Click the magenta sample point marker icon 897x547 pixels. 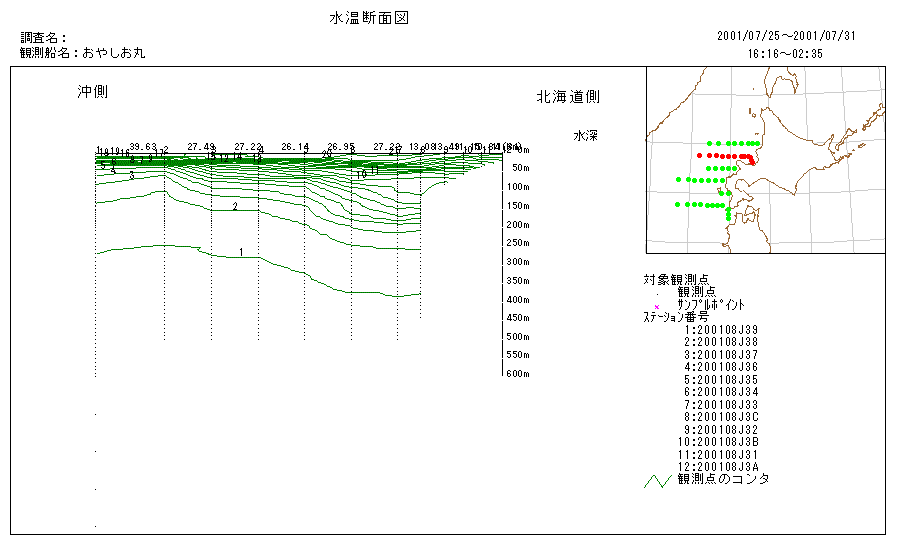coord(656,306)
